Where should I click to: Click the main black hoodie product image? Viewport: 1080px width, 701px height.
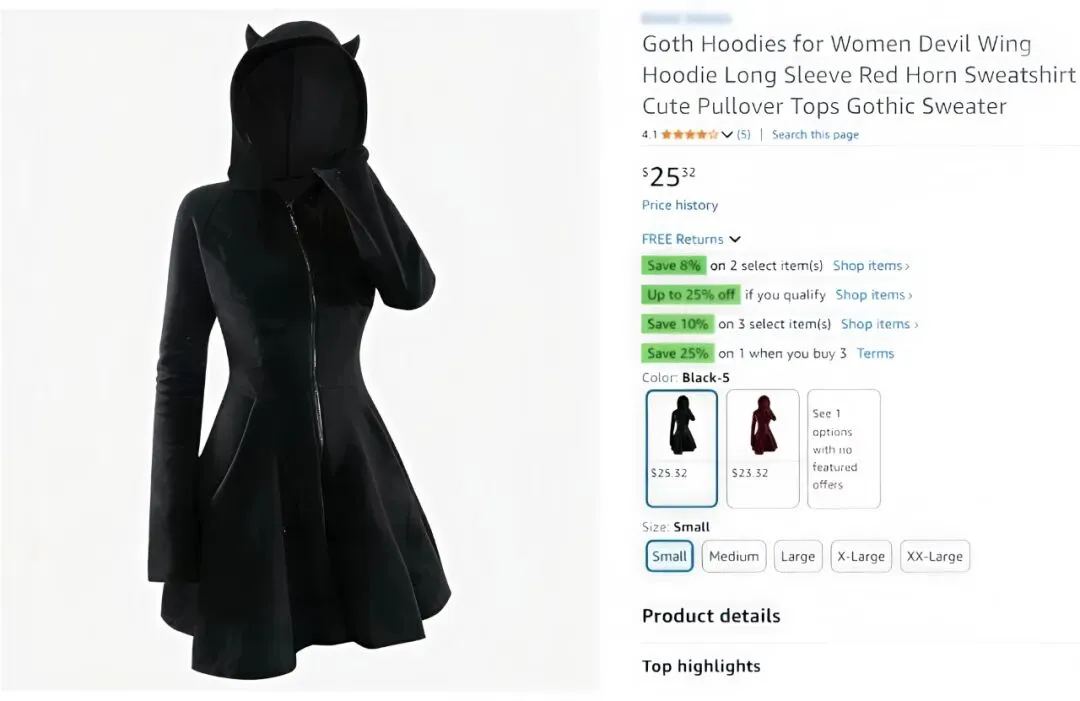(x=300, y=350)
